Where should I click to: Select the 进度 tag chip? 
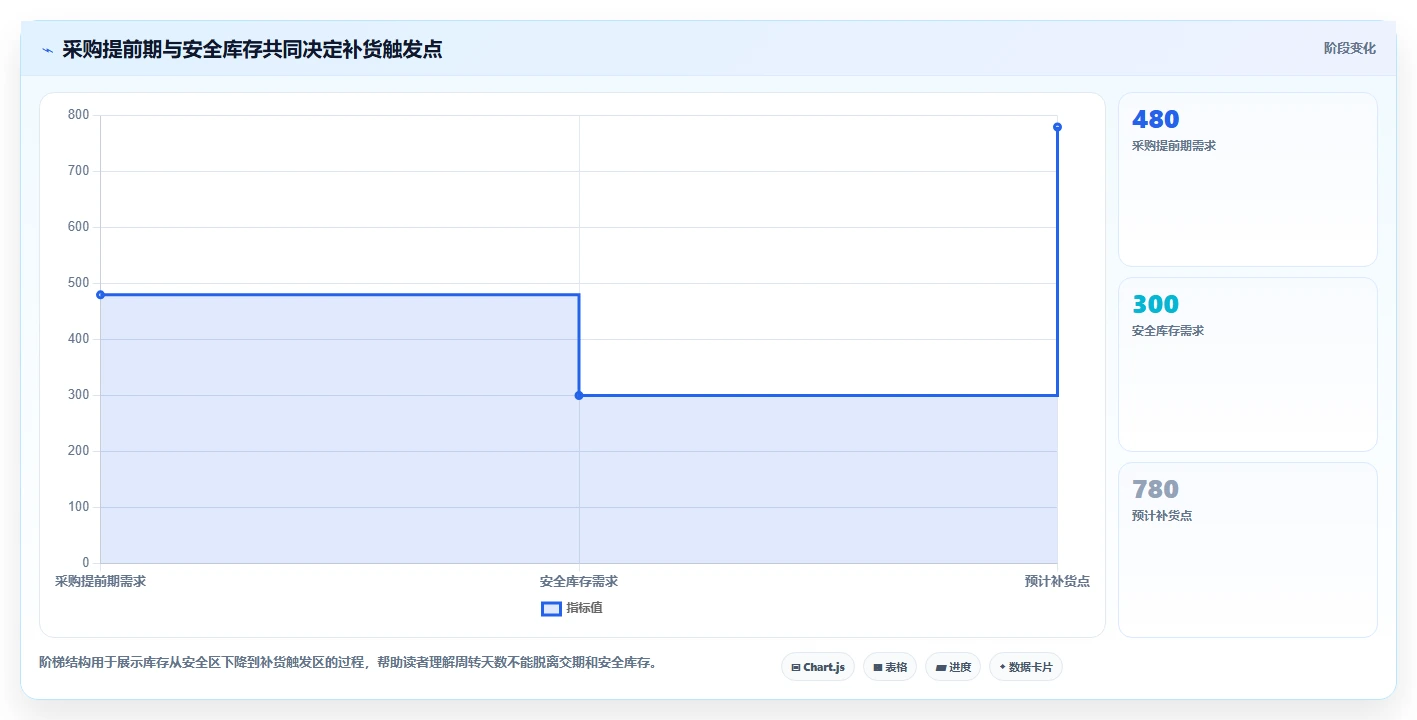pos(953,667)
